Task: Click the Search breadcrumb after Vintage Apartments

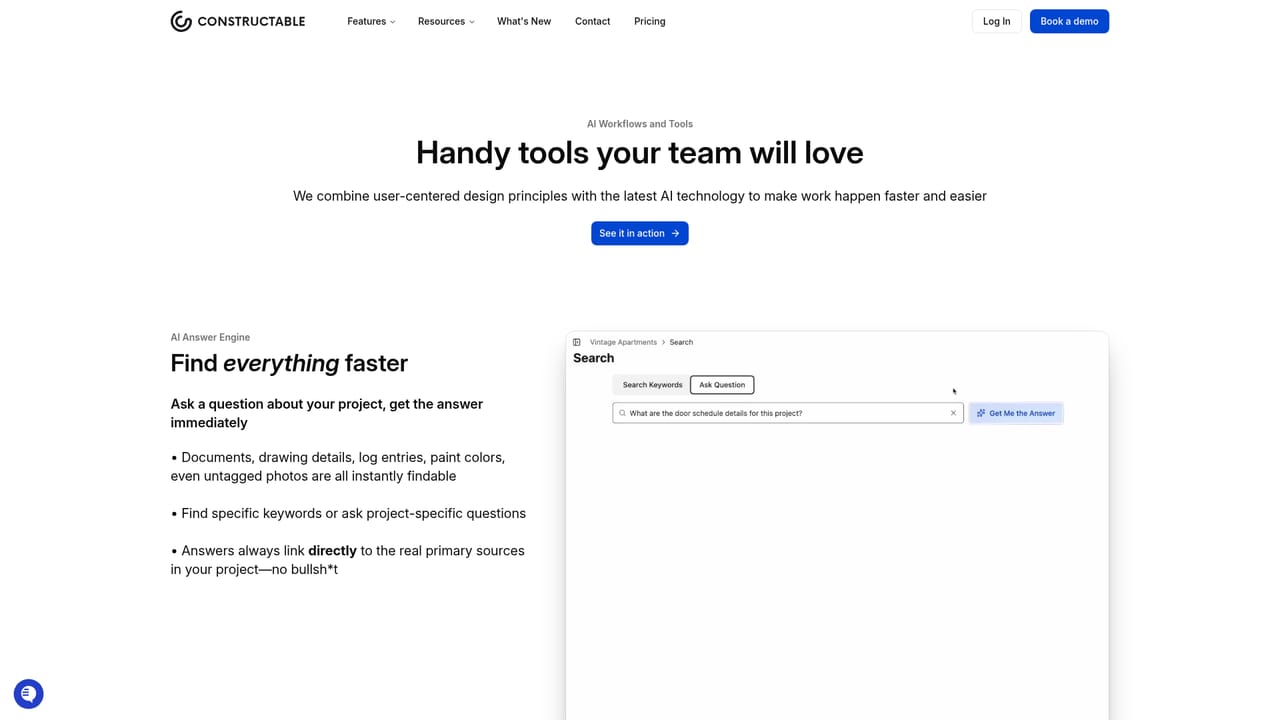Action: [681, 342]
